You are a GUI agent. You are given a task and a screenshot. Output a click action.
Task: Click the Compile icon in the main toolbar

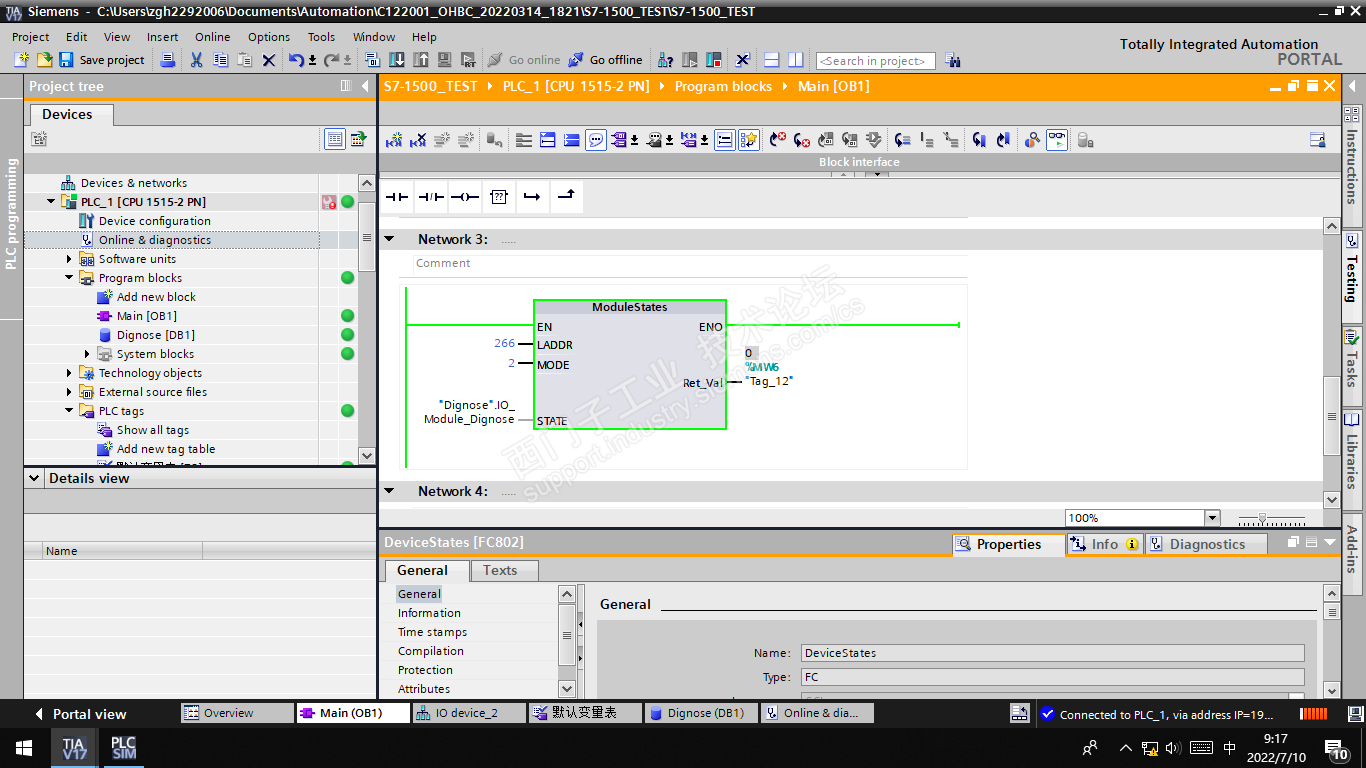pyautogui.click(x=372, y=60)
